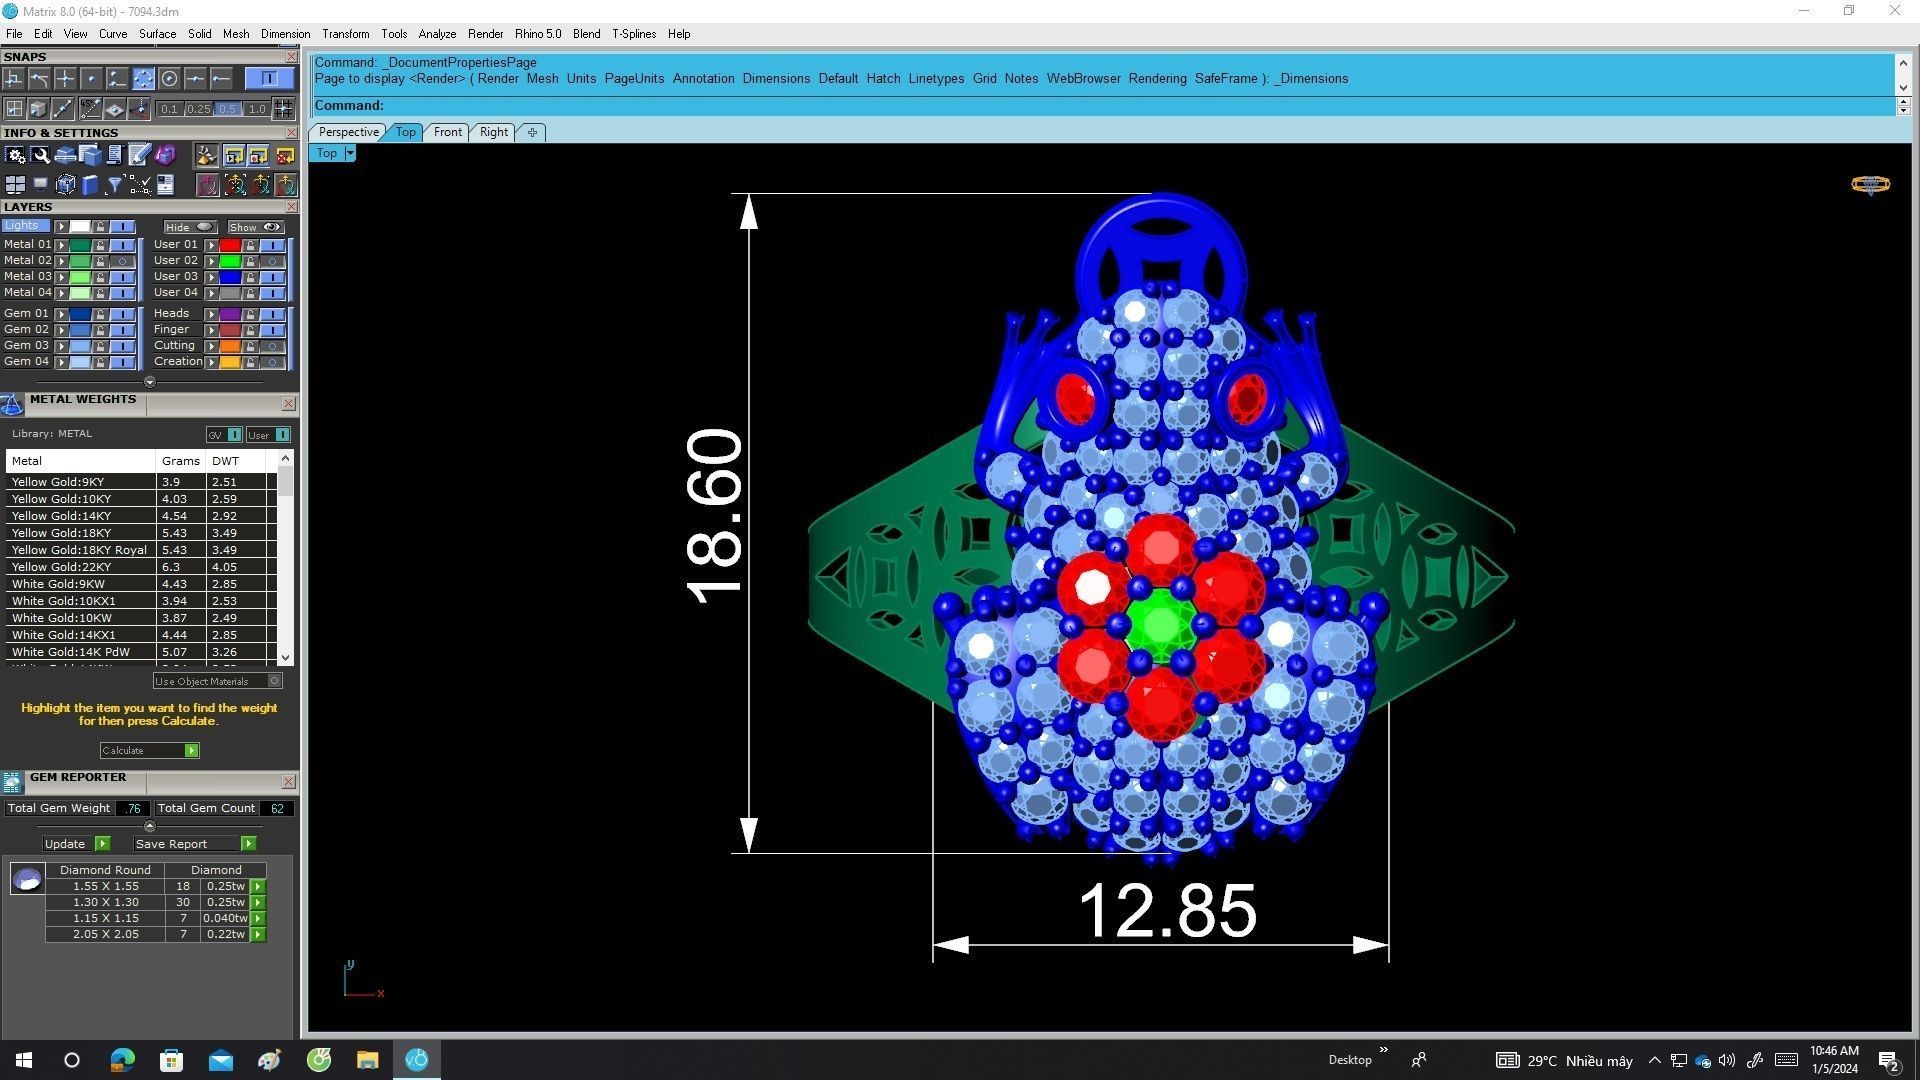Toggle Cutting layer visibility switch

pyautogui.click(x=272, y=346)
